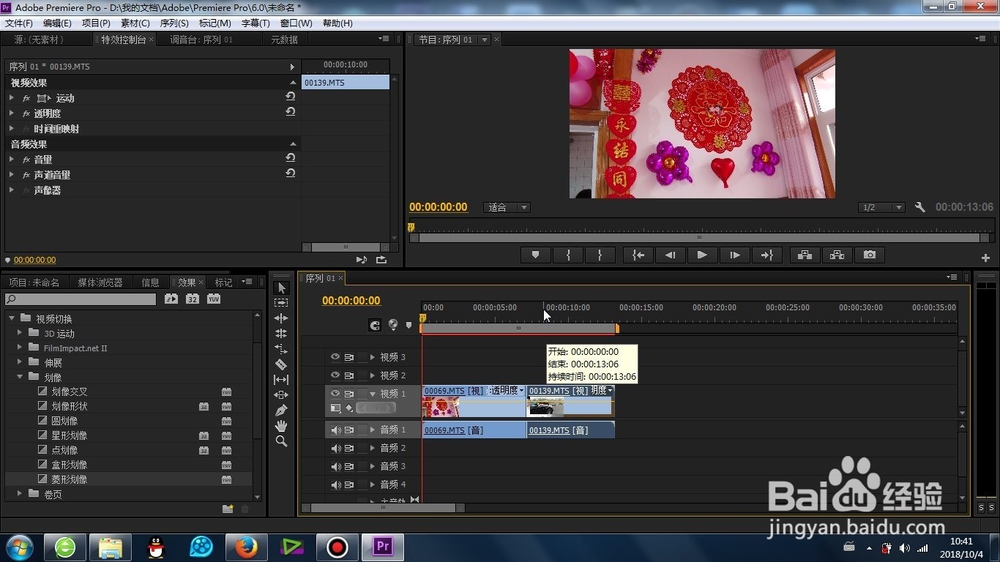Create new custom bin in effects panel
This screenshot has height=562, width=1000.
tap(227, 508)
